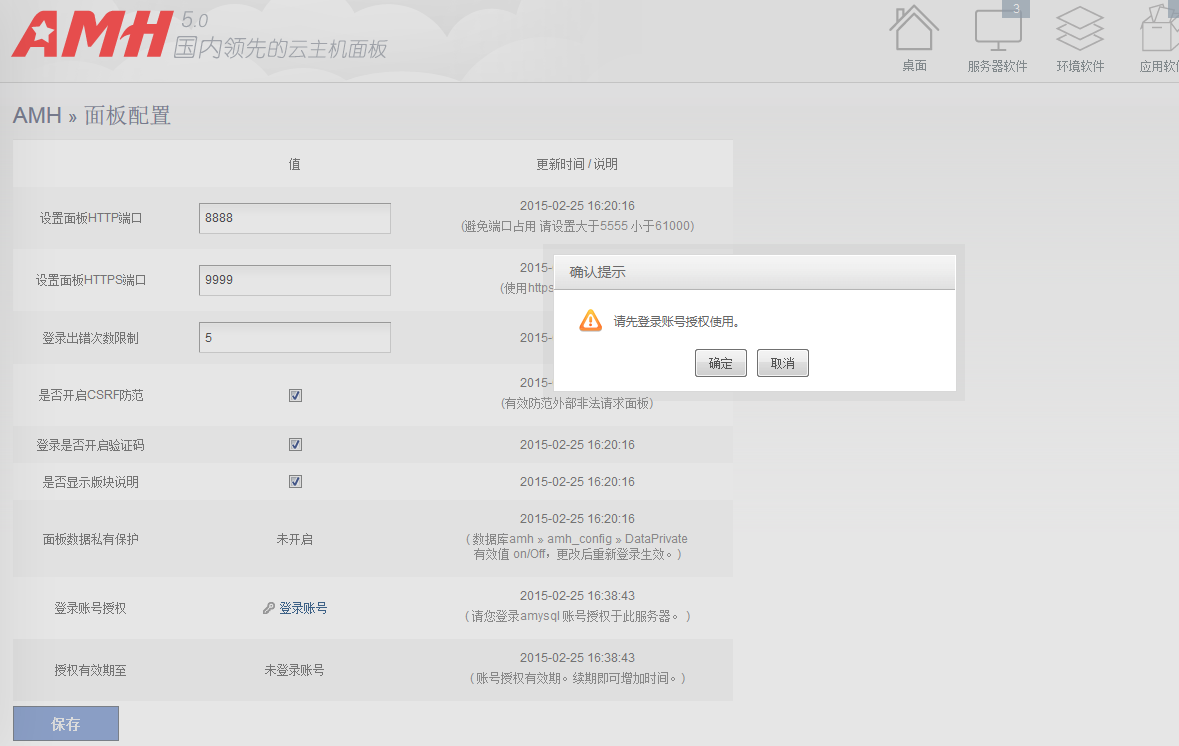The height and width of the screenshot is (746, 1179).
Task: Click the AMH star logo
Action: (x=42, y=37)
